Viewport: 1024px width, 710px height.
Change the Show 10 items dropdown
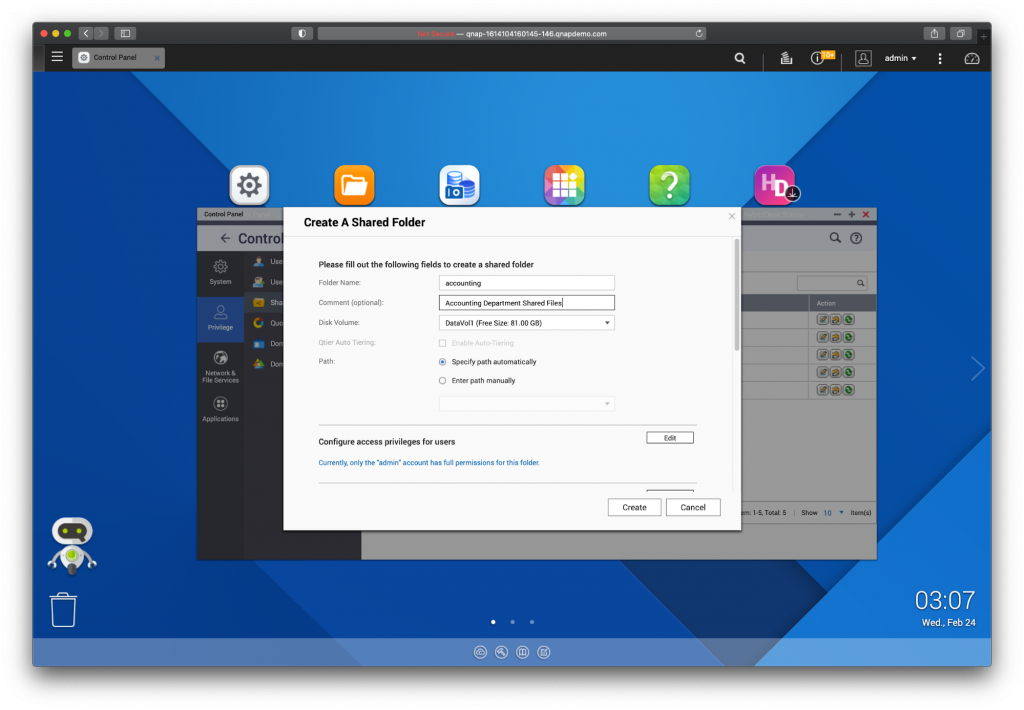[x=832, y=513]
